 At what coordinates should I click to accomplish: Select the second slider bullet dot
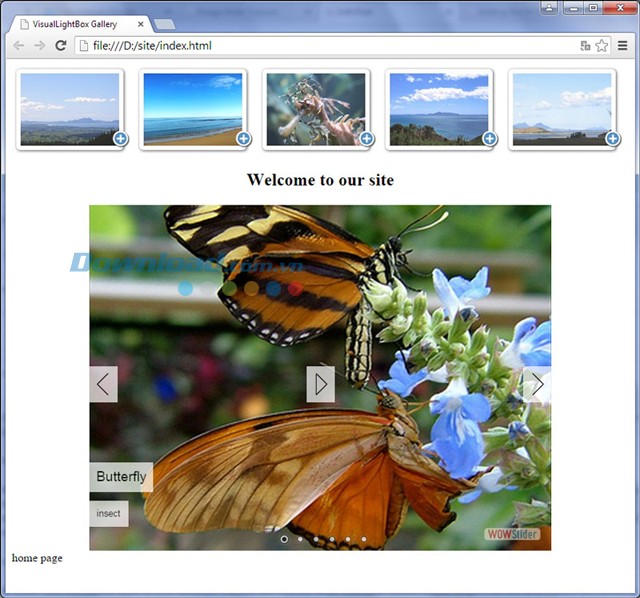[300, 539]
